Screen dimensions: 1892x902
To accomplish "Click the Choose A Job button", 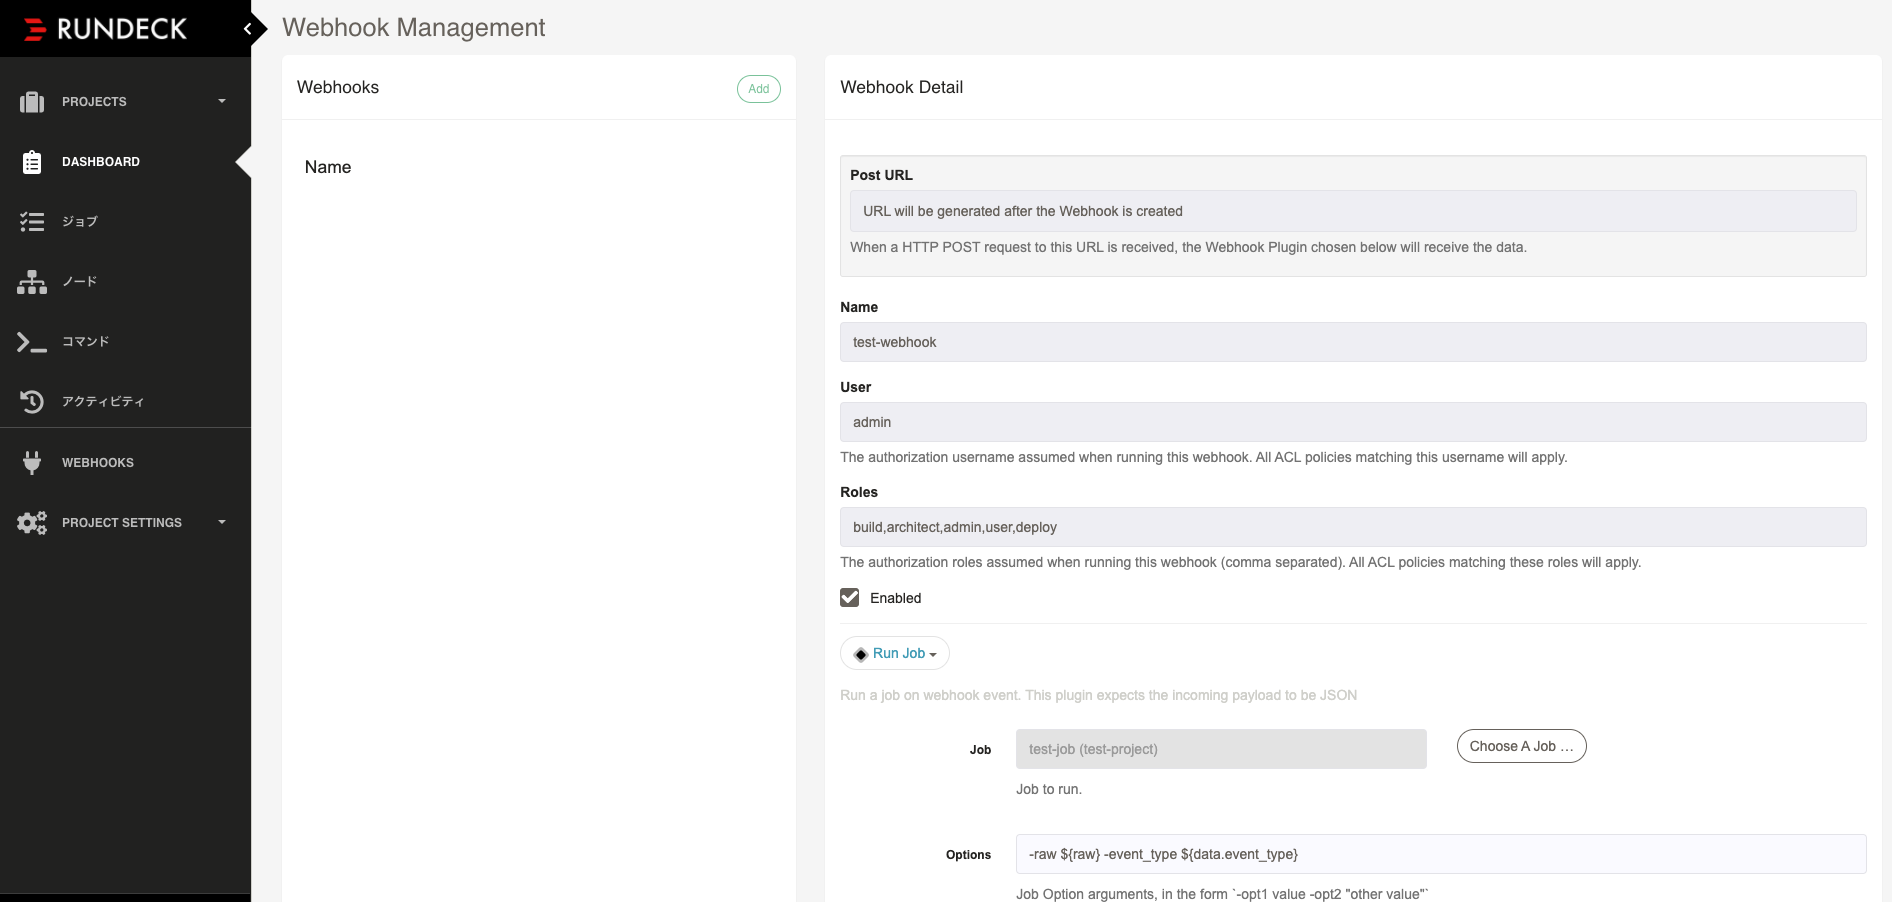I will [1521, 747].
